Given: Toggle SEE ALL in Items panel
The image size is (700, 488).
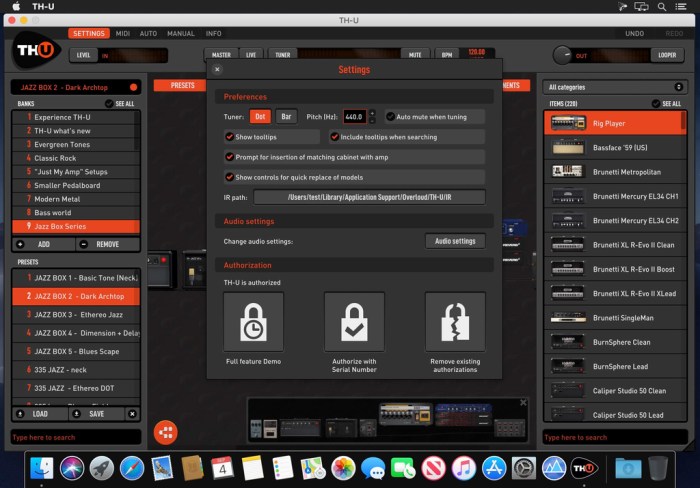Looking at the screenshot, I should pyautogui.click(x=656, y=104).
